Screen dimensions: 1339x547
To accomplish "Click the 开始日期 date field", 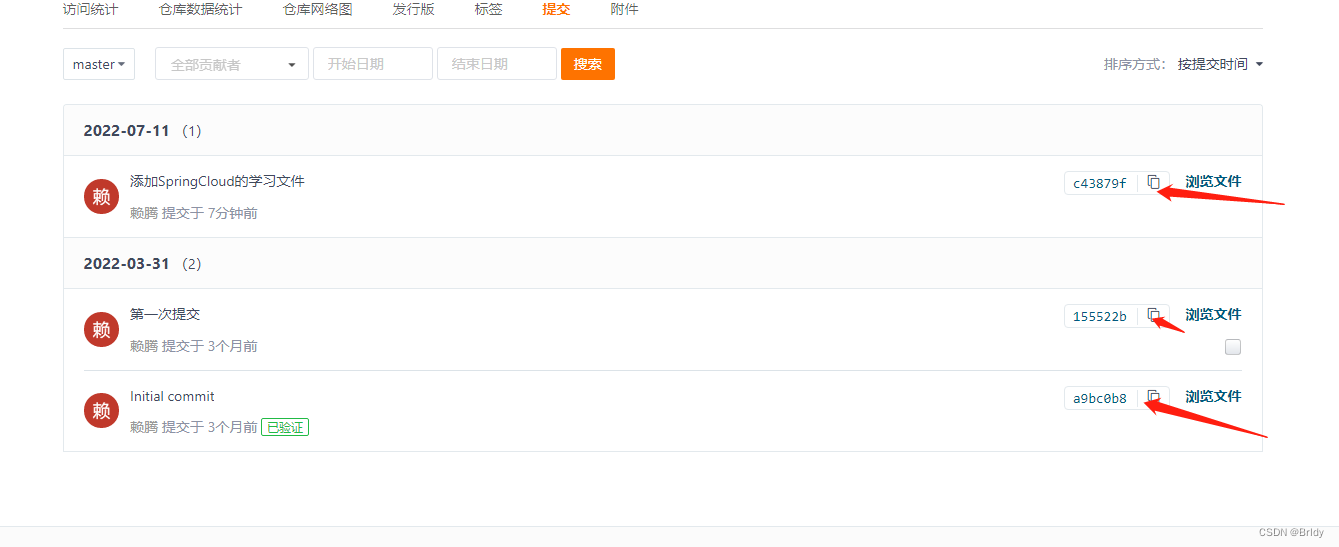I will click(x=373, y=64).
